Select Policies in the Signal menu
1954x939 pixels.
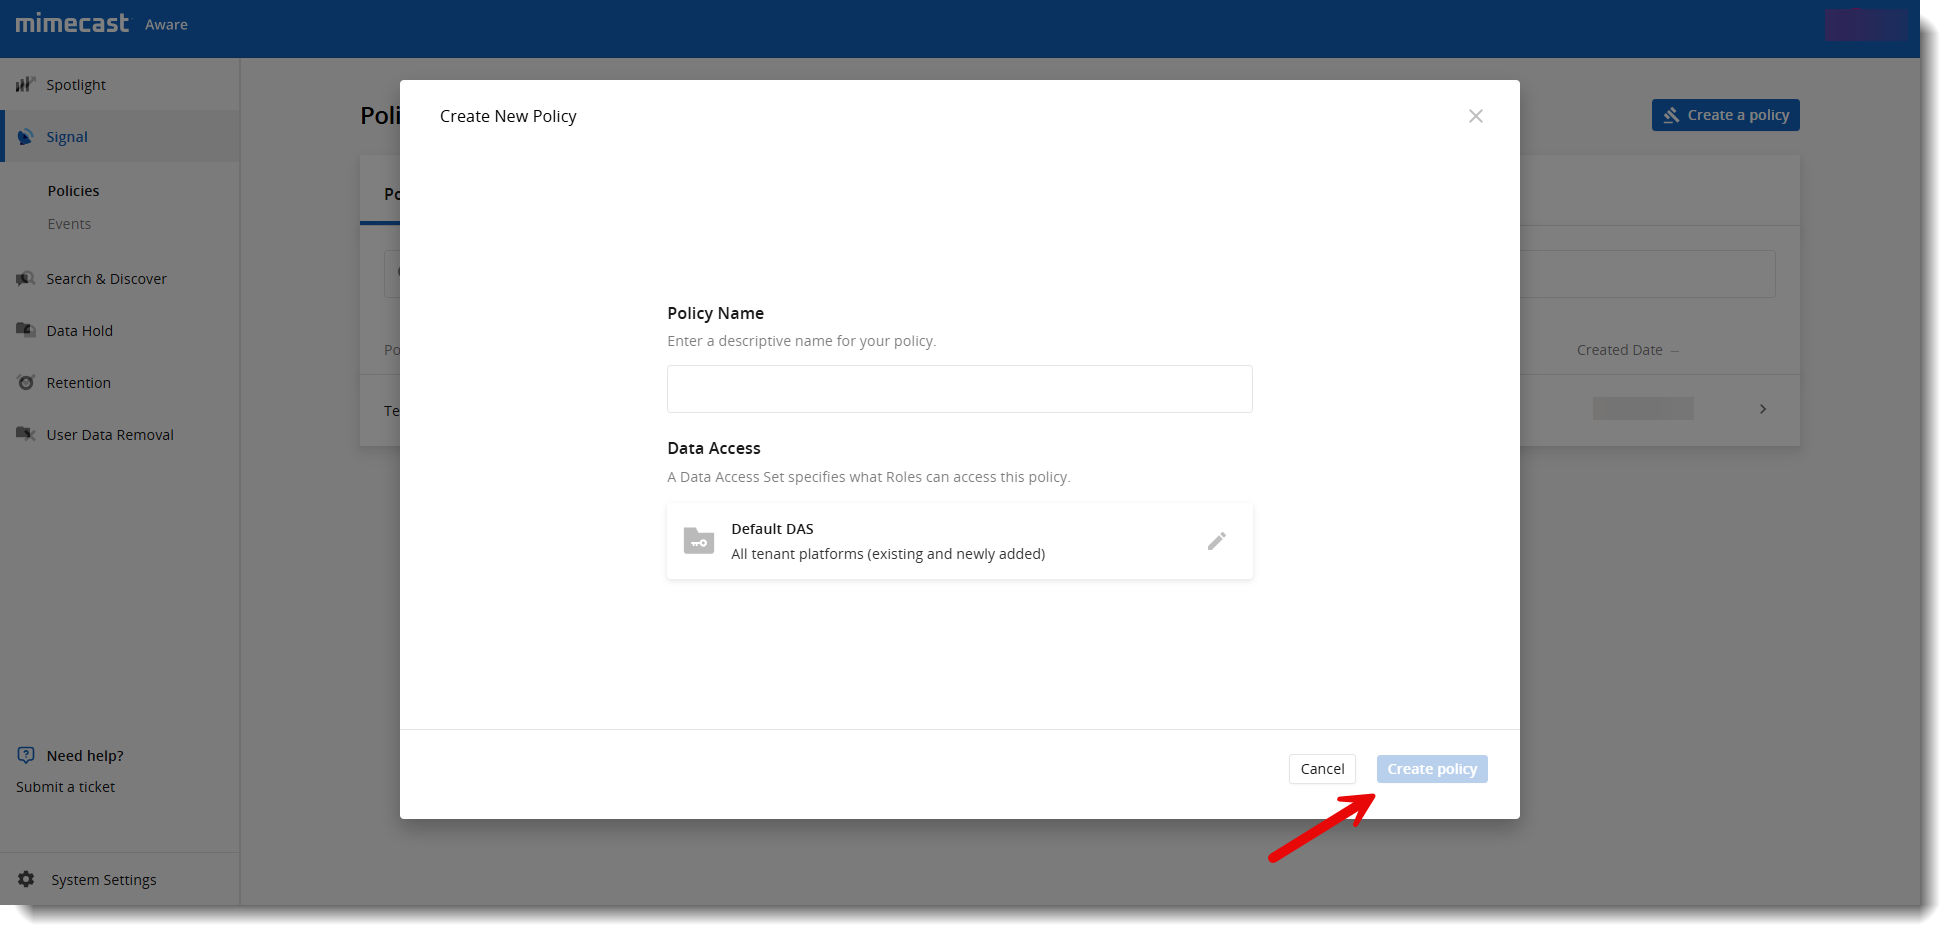73,190
